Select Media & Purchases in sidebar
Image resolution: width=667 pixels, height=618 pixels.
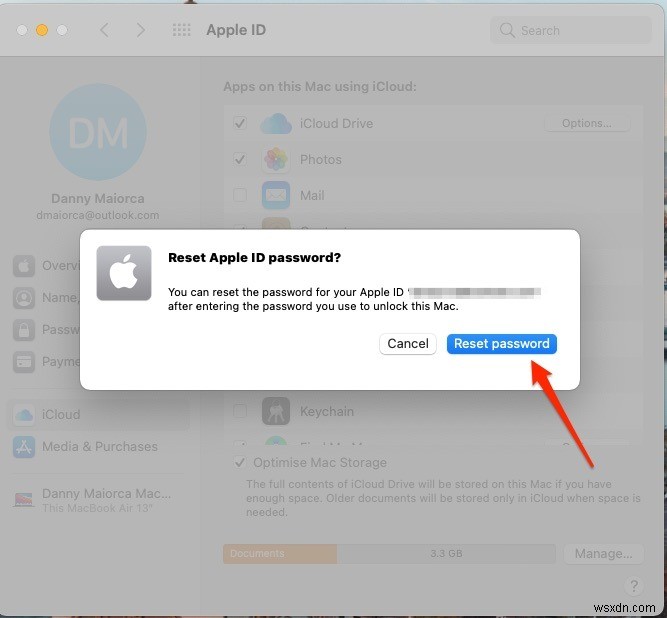tap(98, 447)
